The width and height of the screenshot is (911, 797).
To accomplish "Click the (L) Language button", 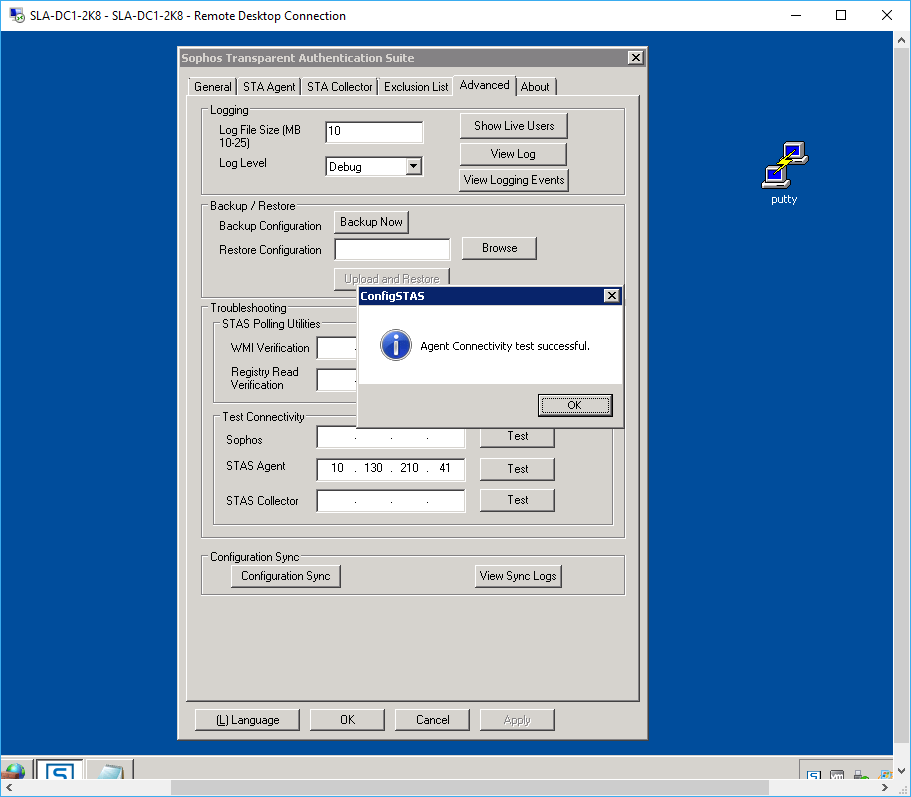I will click(x=248, y=720).
